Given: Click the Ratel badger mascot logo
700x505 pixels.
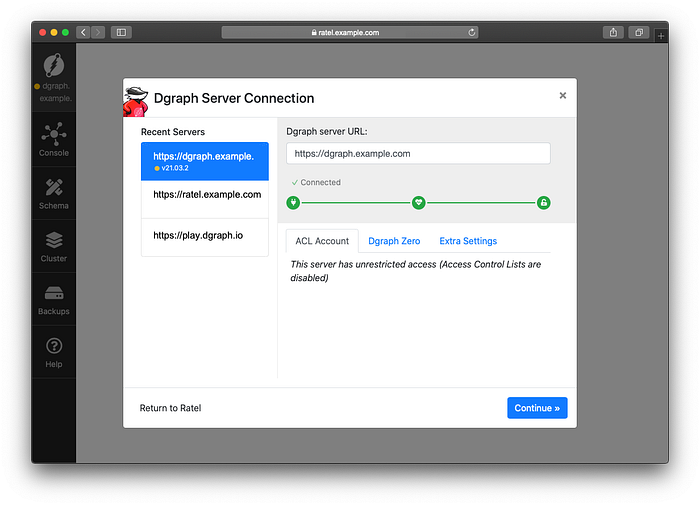Looking at the screenshot, I should [x=135, y=102].
